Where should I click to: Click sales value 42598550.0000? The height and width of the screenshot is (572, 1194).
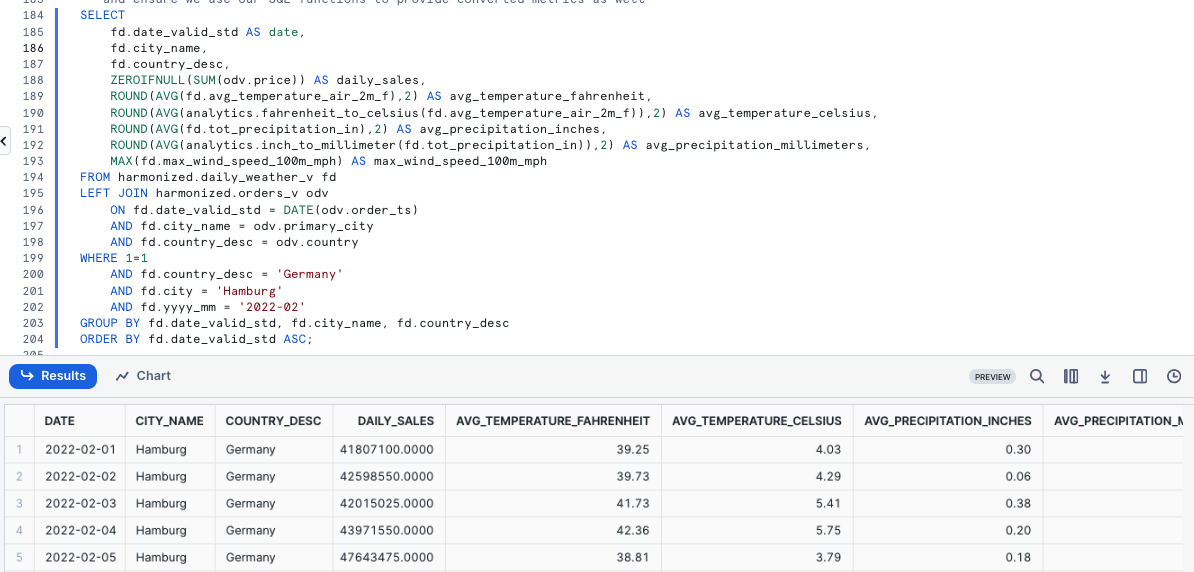coord(388,477)
